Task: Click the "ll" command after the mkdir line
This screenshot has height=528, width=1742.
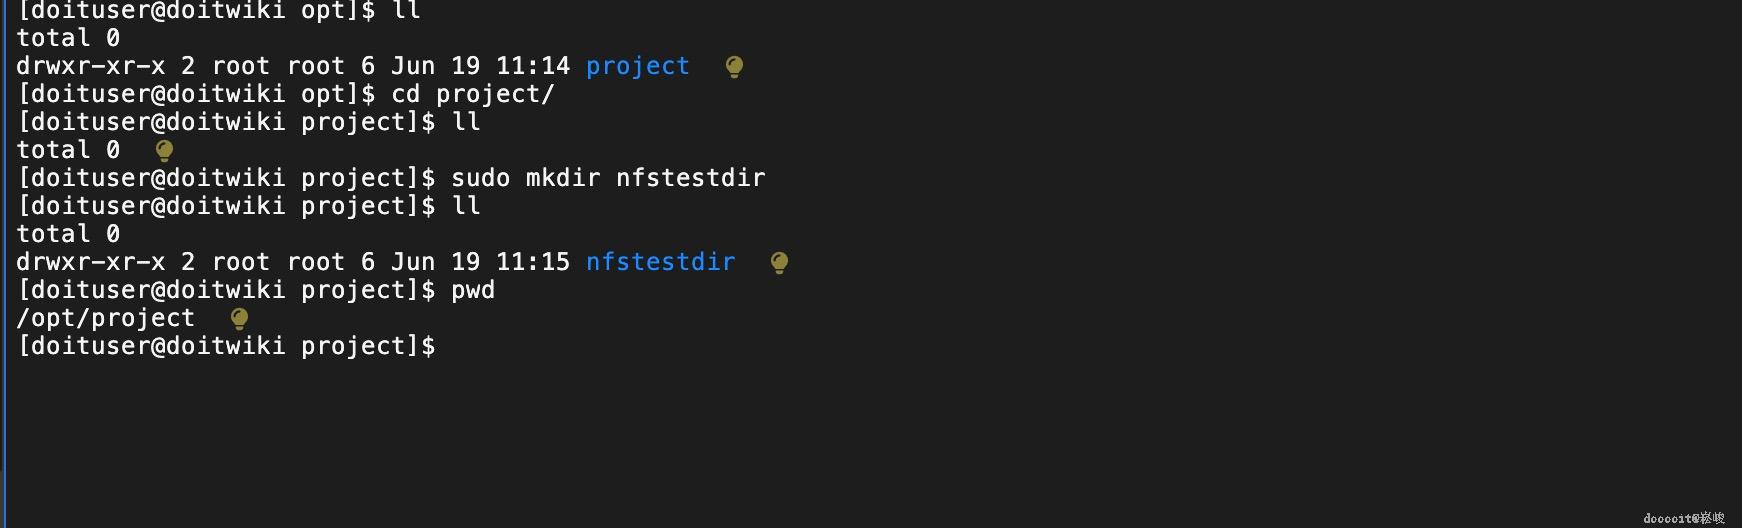Action: 466,206
